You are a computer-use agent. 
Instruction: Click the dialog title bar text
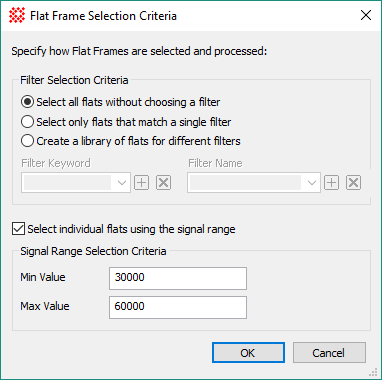103,16
